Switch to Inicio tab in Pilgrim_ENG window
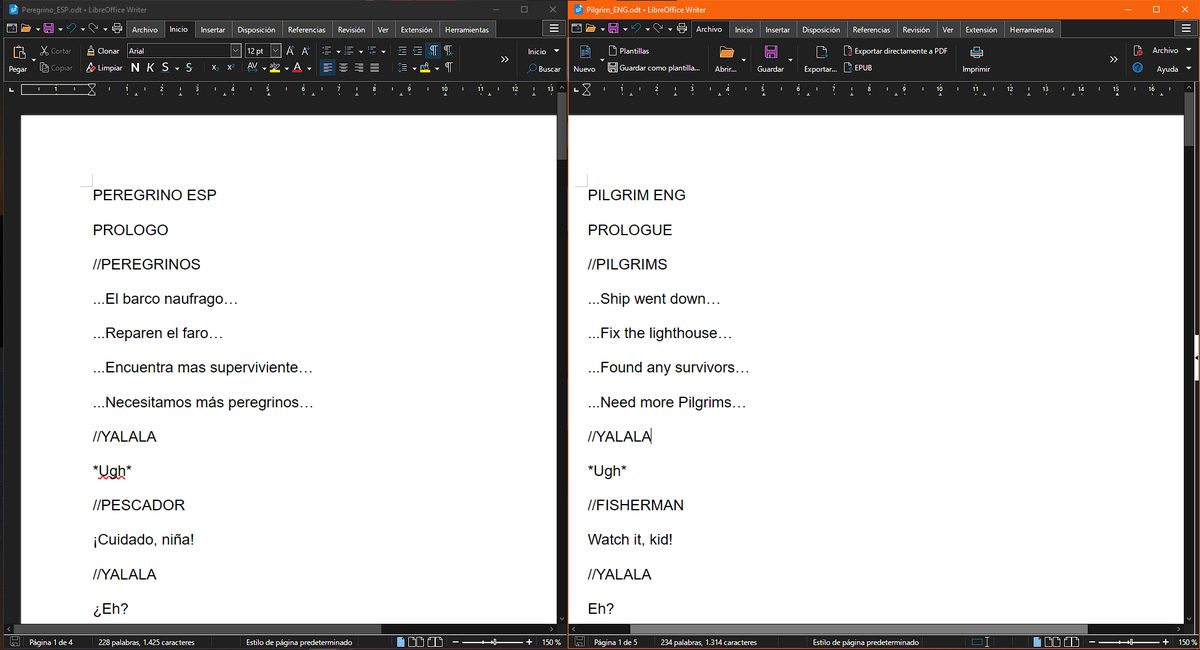 pos(744,30)
